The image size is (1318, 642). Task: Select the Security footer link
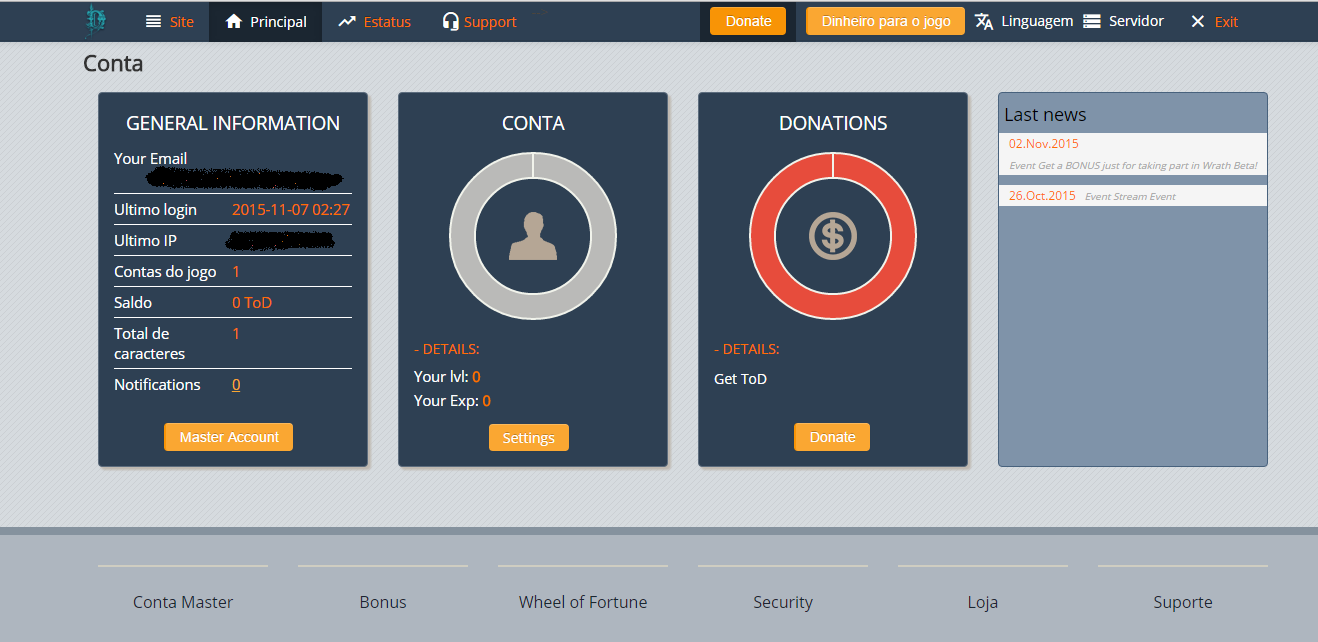[782, 602]
